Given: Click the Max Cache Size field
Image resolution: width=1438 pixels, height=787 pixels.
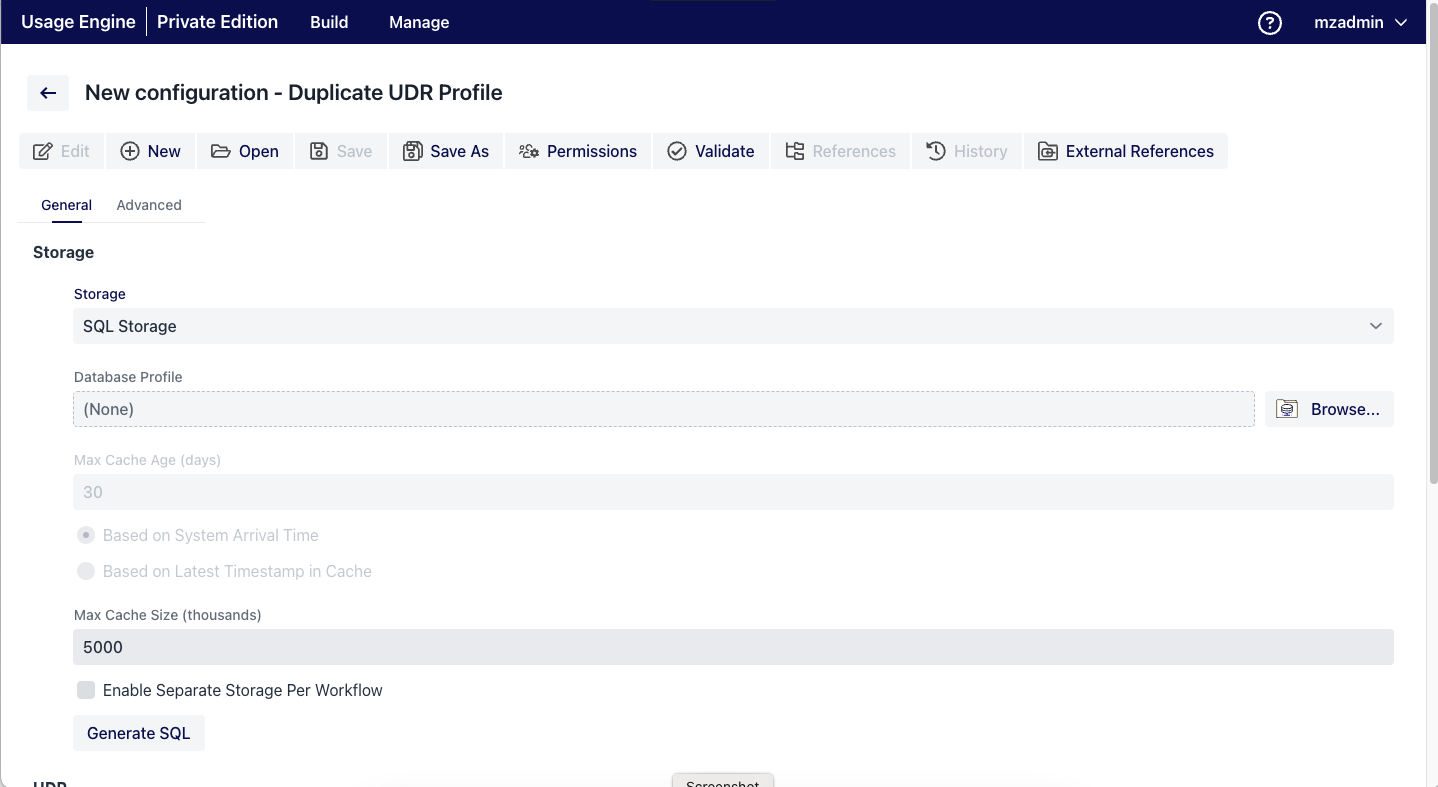Looking at the screenshot, I should coord(732,647).
